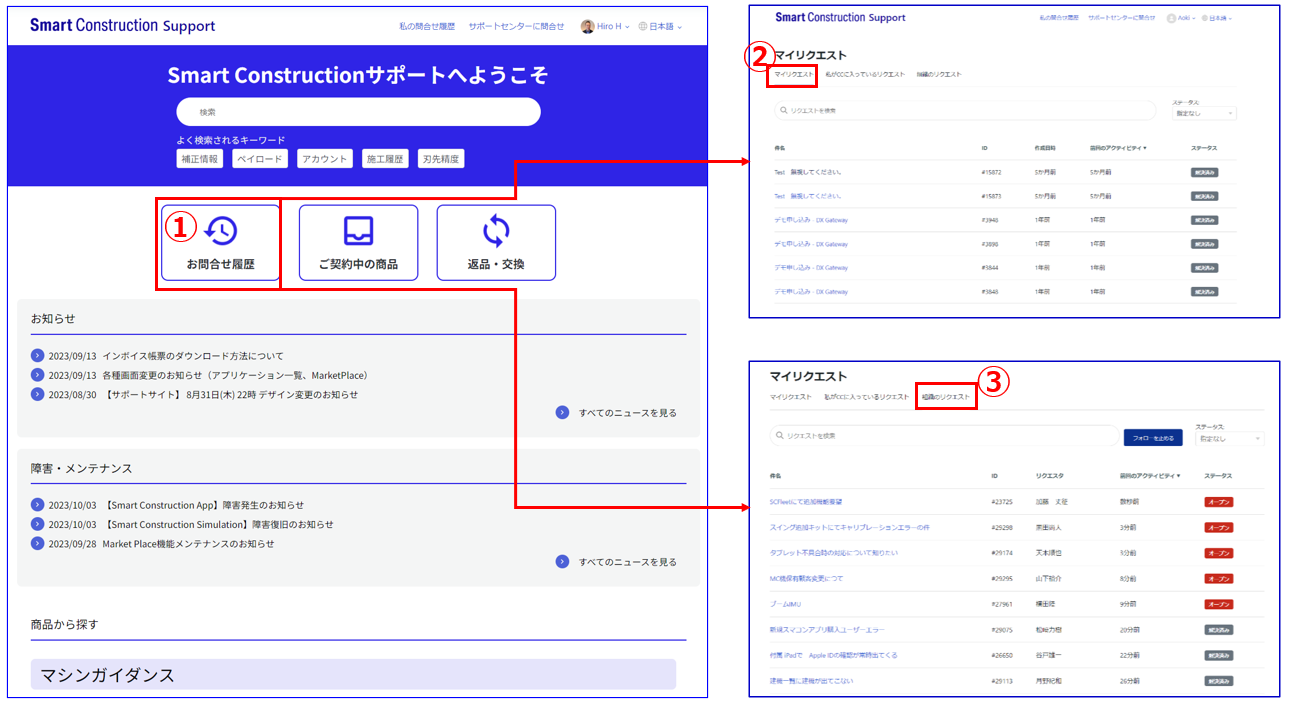The height and width of the screenshot is (708, 1290).
Task: Select 私がCCに入っているリクエスト tab in lower panel
Action: (x=866, y=397)
